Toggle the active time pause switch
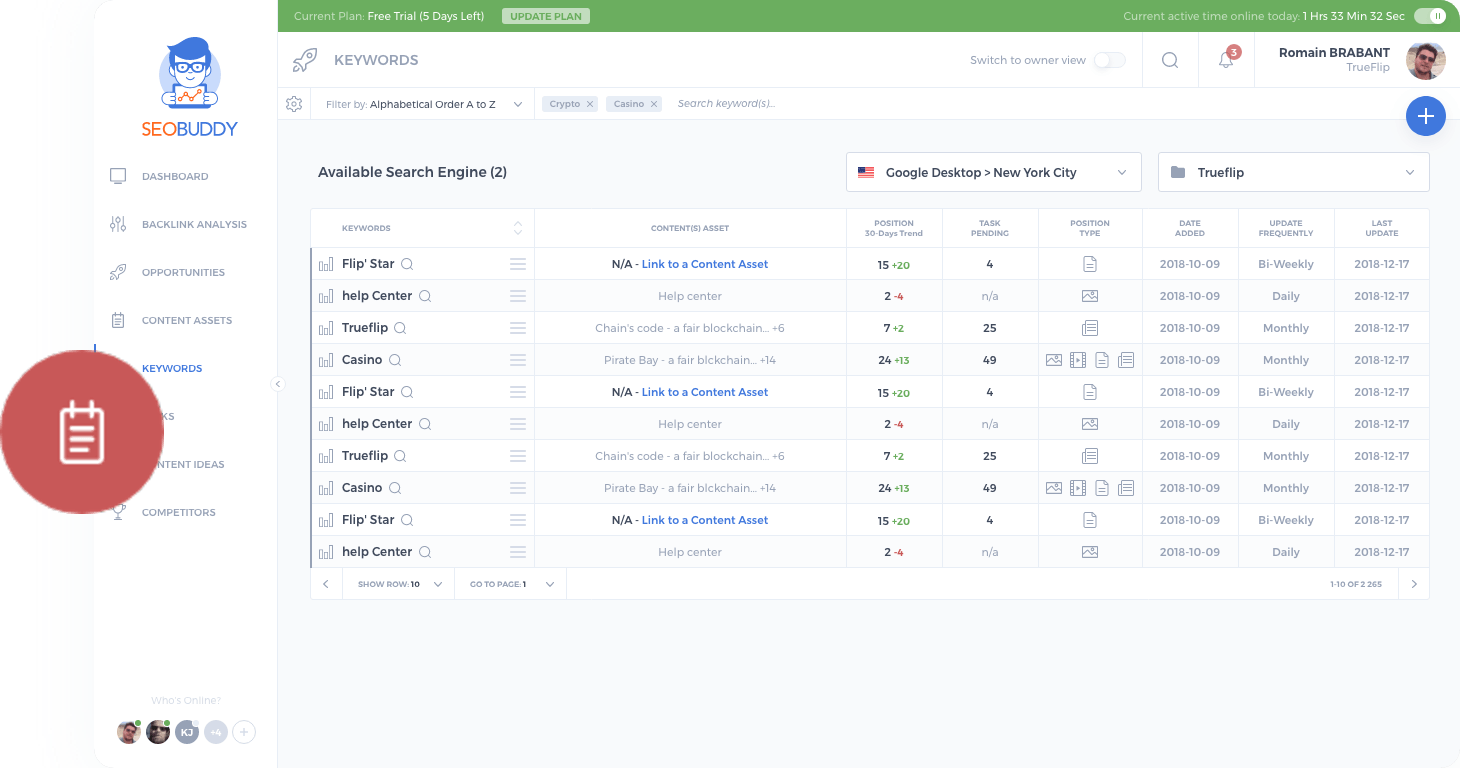The image size is (1460, 768). pos(1430,16)
